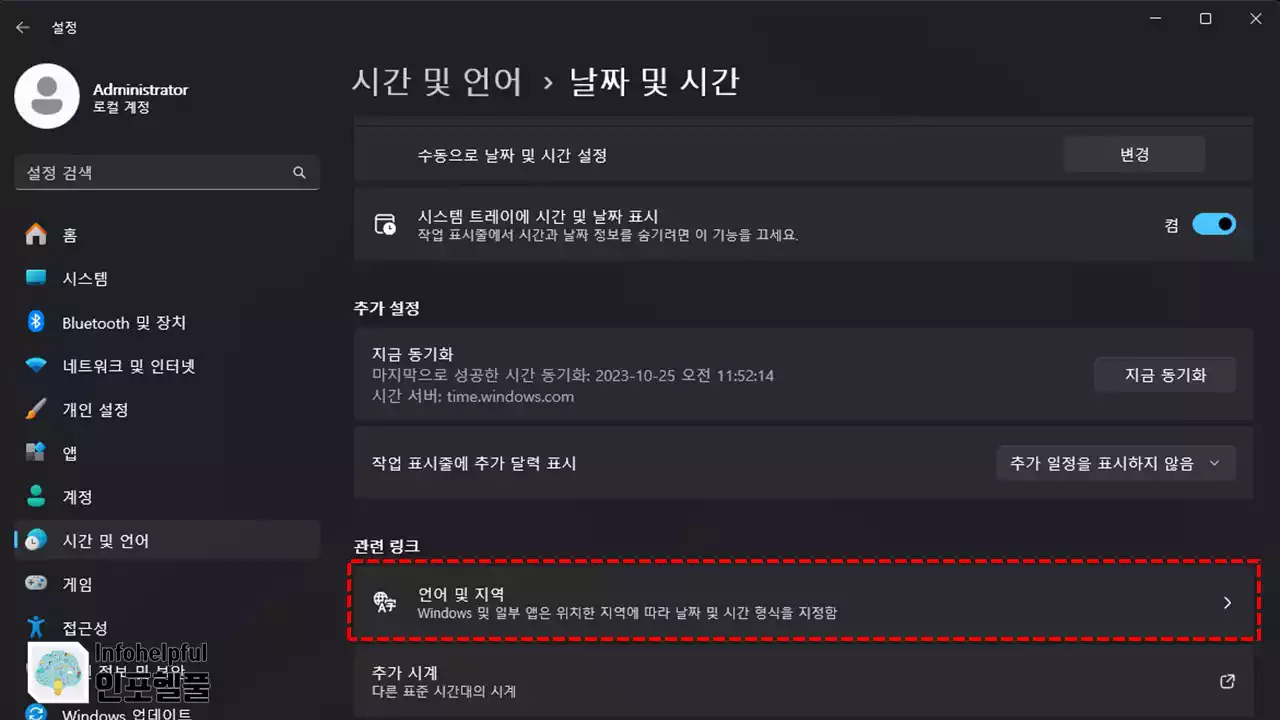The width and height of the screenshot is (1280, 720).
Task: Click the accessibility figure icon
Action: (36, 627)
